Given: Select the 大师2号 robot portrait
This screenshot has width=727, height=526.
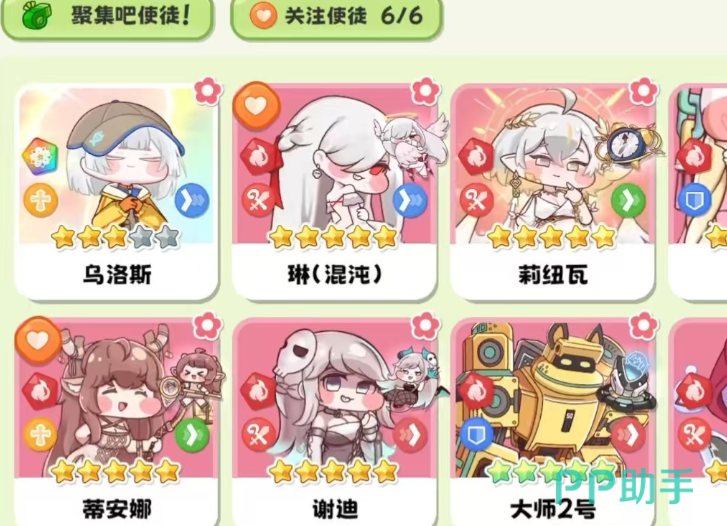Looking at the screenshot, I should (x=553, y=399).
